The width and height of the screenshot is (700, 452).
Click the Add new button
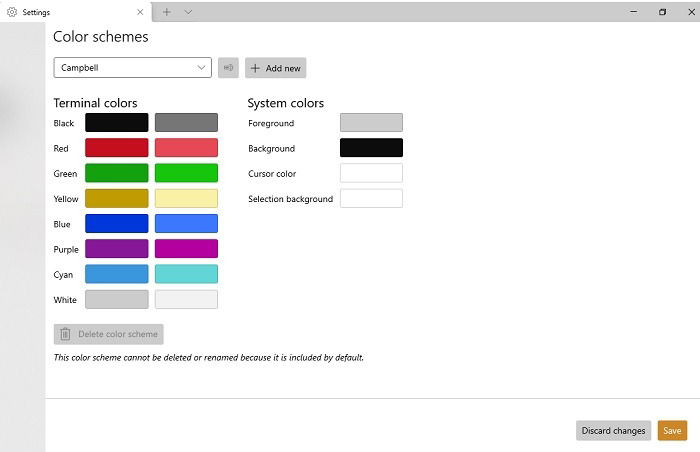tap(275, 68)
